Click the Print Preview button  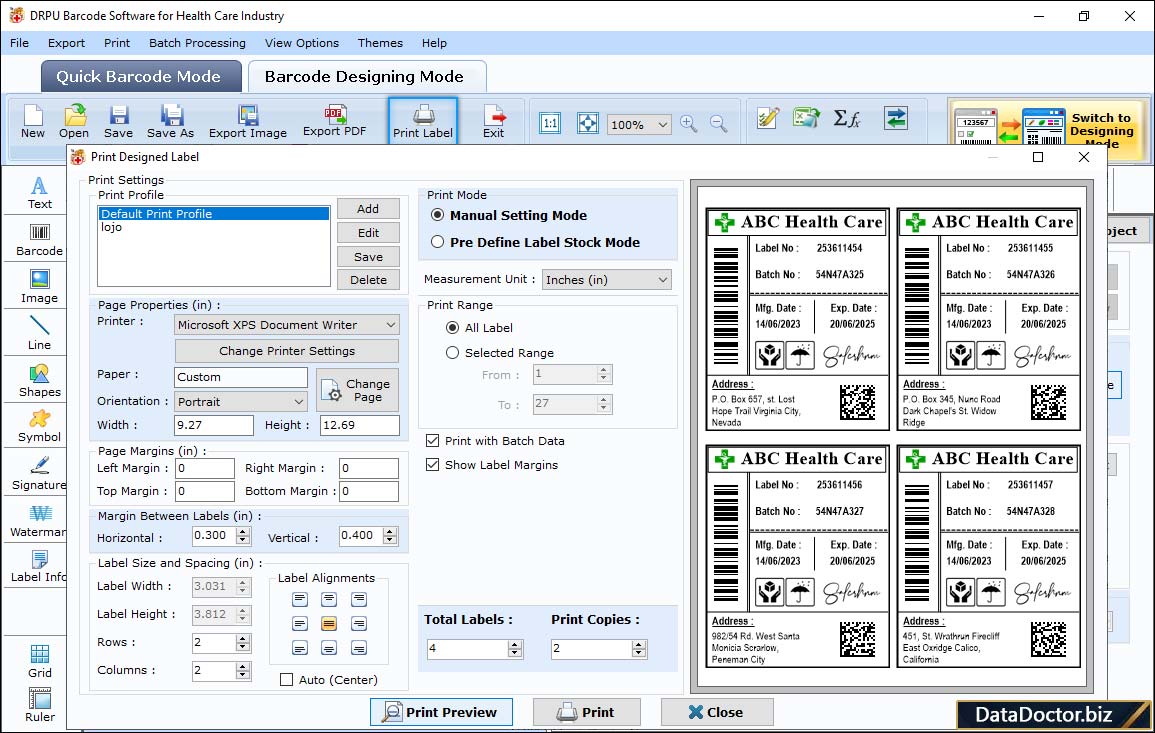tap(441, 712)
